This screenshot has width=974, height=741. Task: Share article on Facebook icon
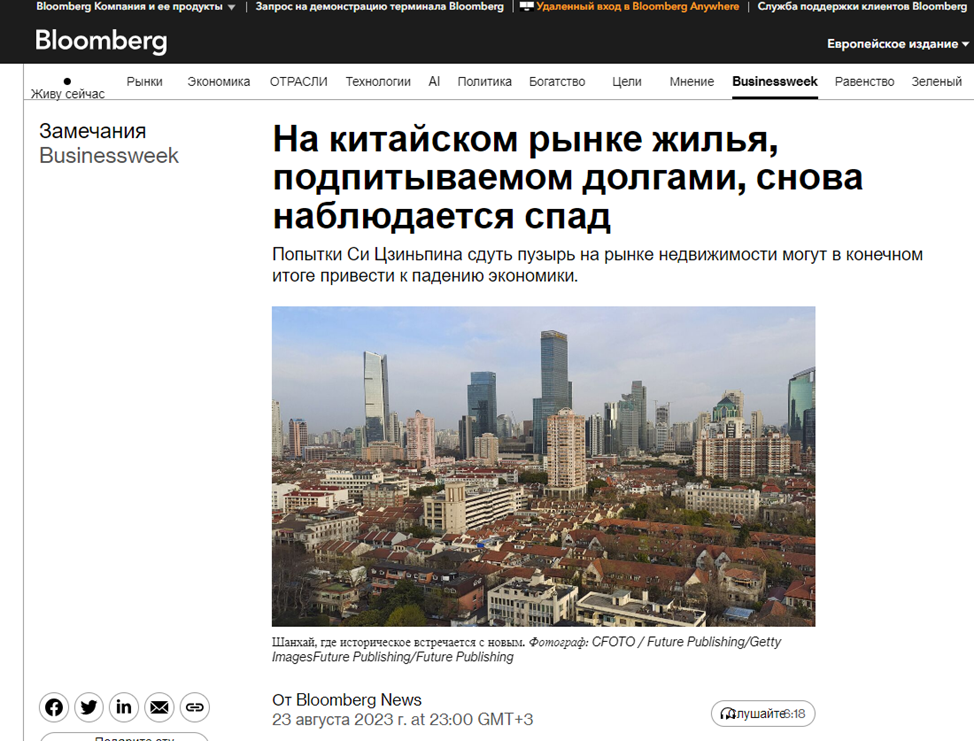tap(54, 707)
